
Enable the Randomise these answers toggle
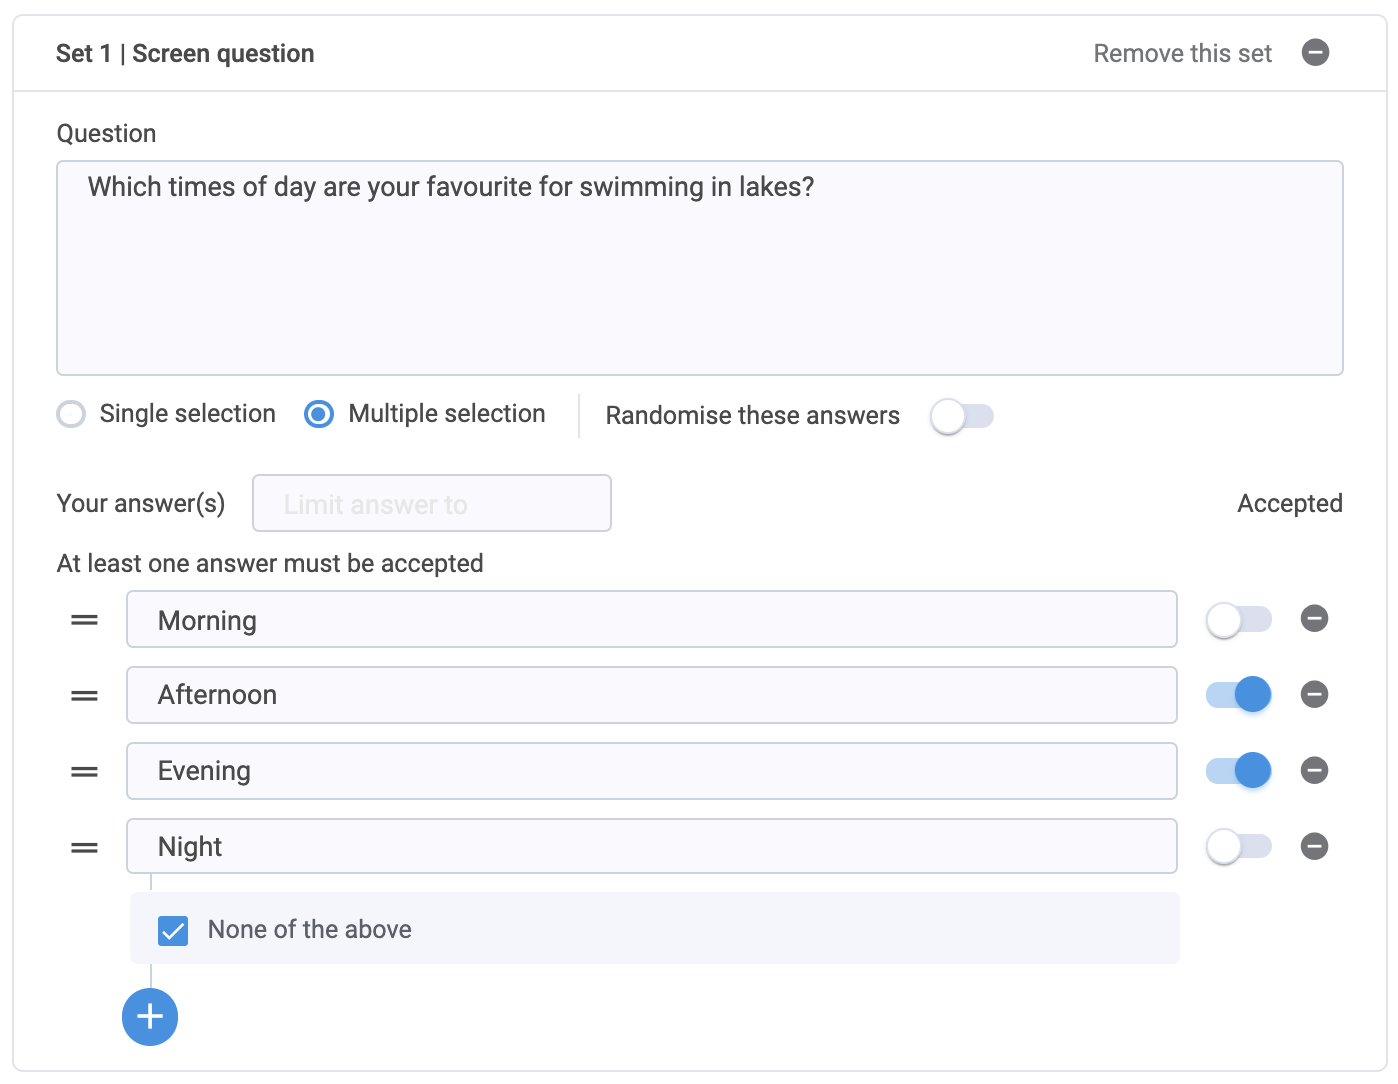click(x=962, y=416)
